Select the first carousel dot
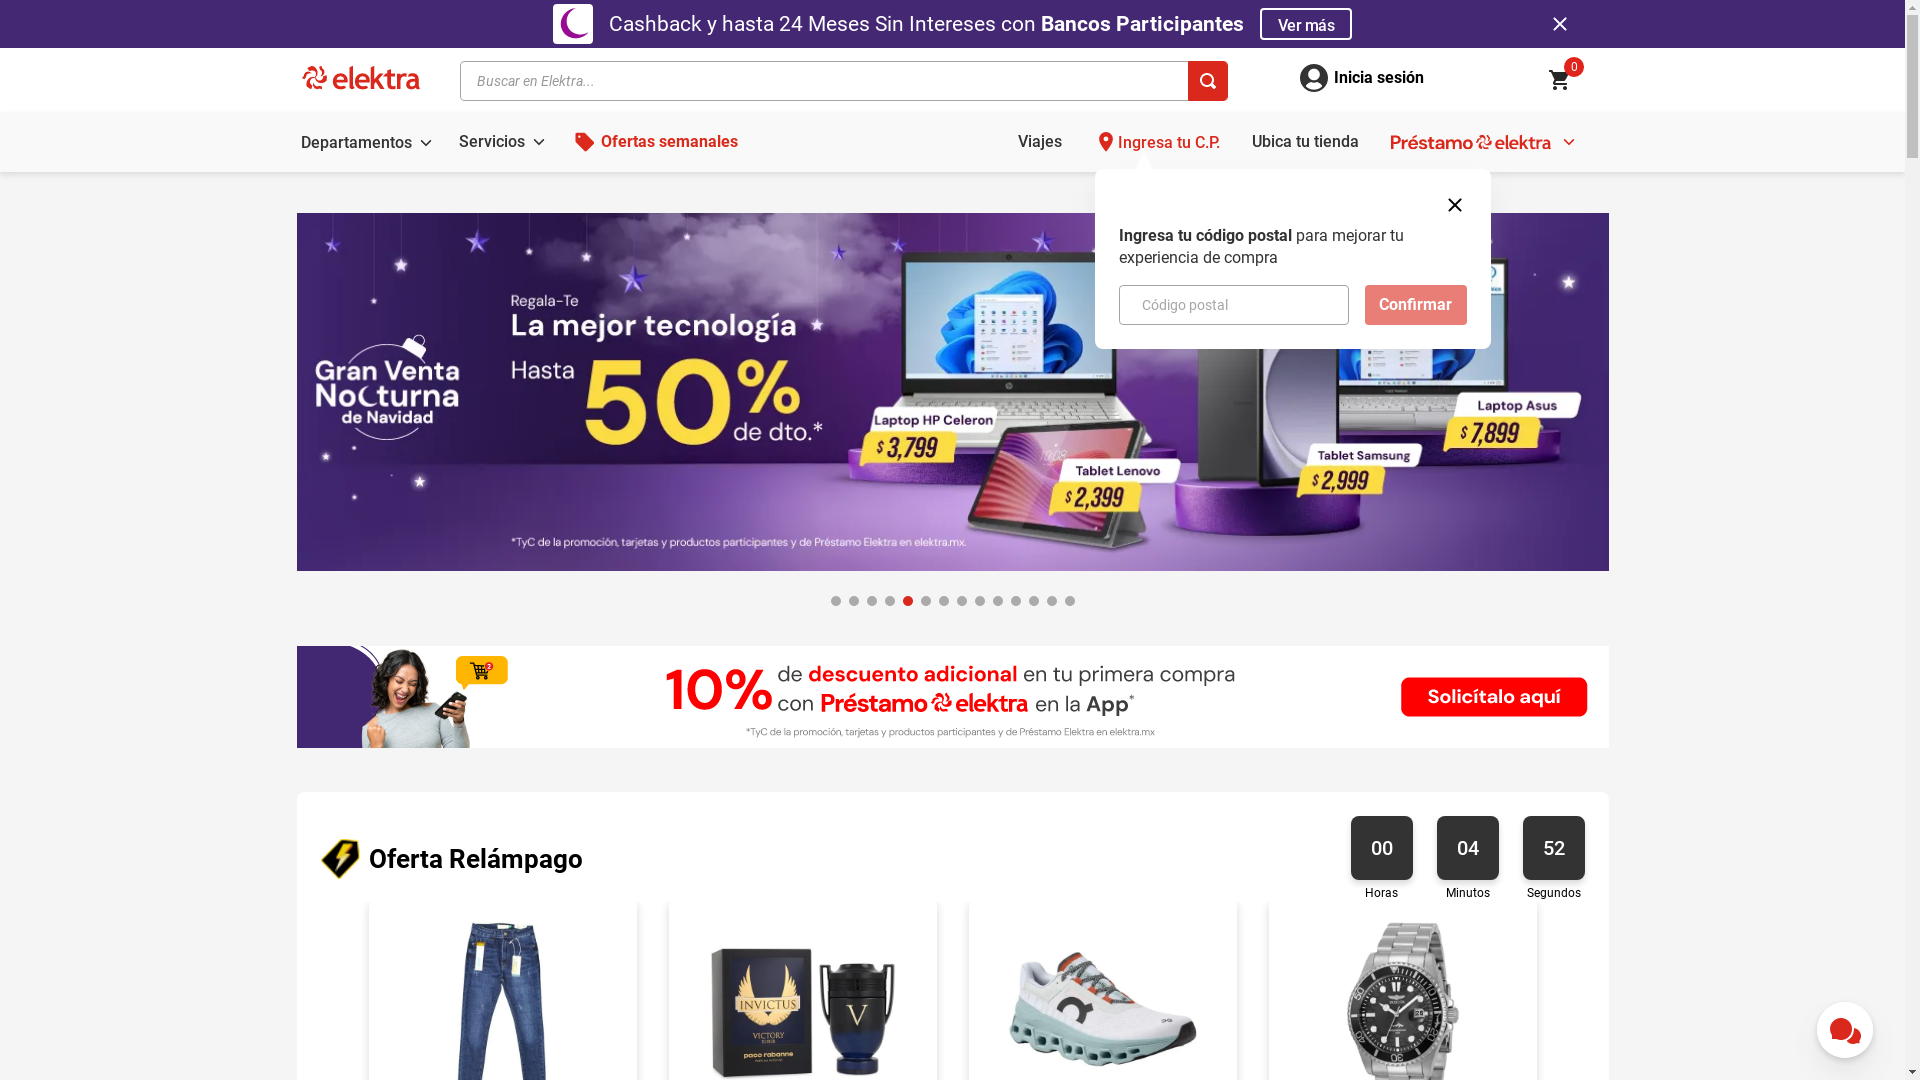The image size is (1920, 1080). 836,601
